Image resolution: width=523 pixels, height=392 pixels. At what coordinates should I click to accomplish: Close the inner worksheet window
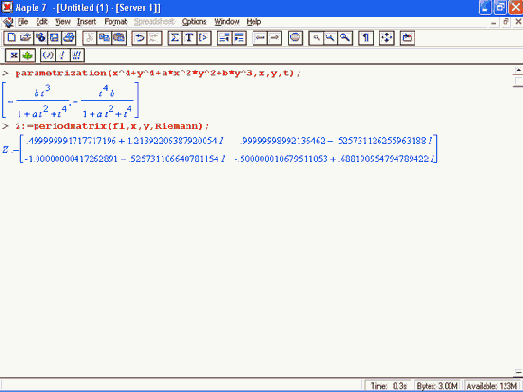pos(518,22)
